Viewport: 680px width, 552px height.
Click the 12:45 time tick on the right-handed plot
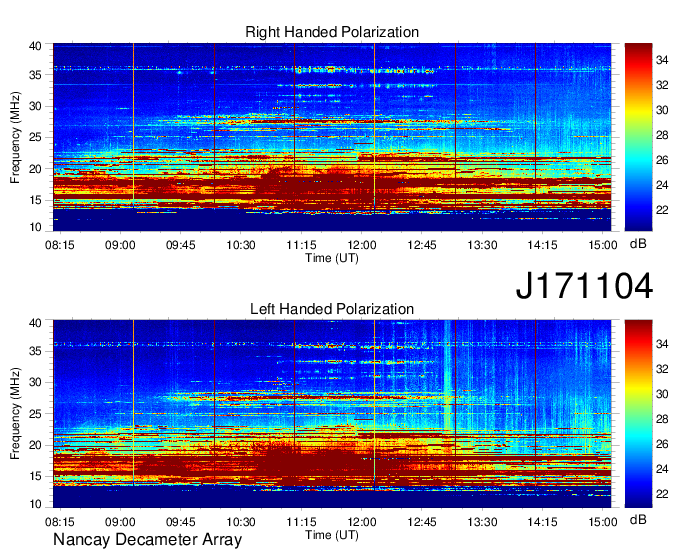422,245
